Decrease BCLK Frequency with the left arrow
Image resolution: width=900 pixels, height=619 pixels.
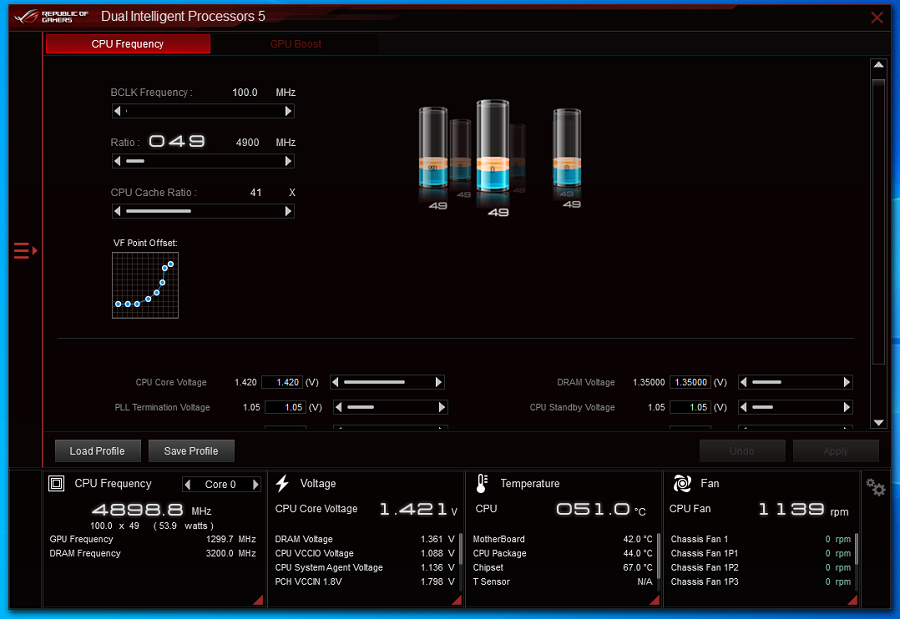click(118, 111)
